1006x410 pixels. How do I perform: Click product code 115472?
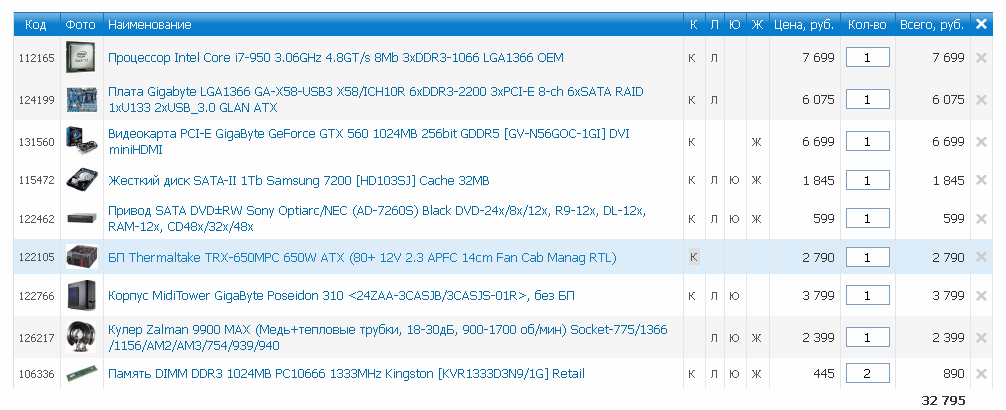tap(37, 181)
